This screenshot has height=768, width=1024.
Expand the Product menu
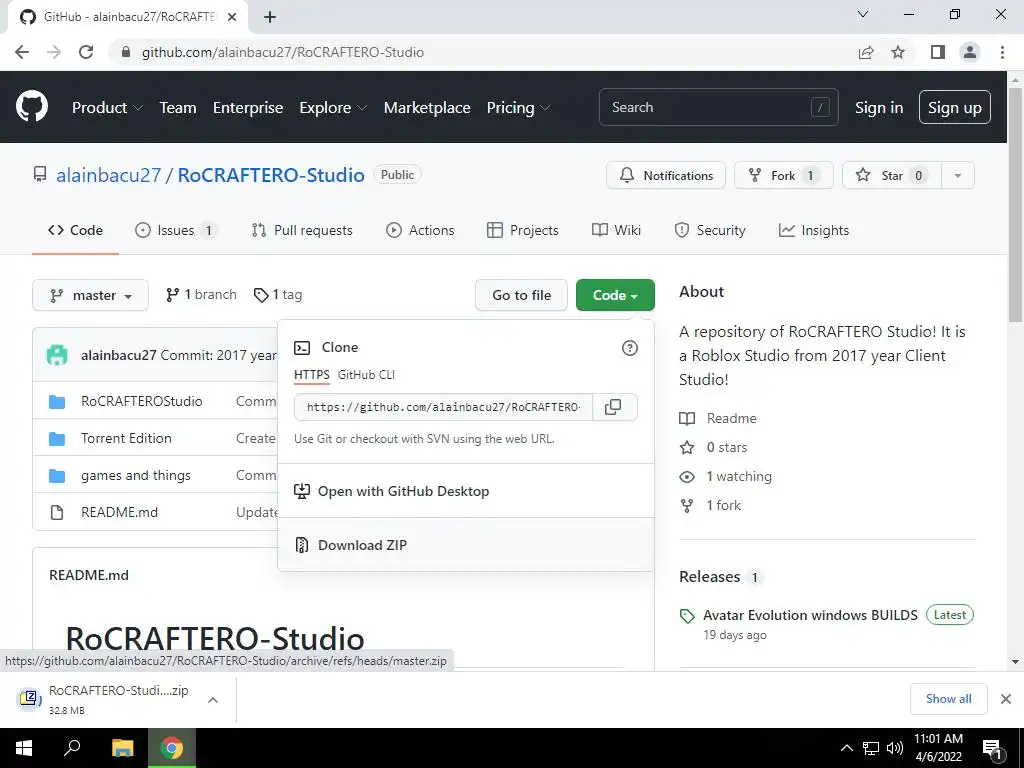point(107,107)
